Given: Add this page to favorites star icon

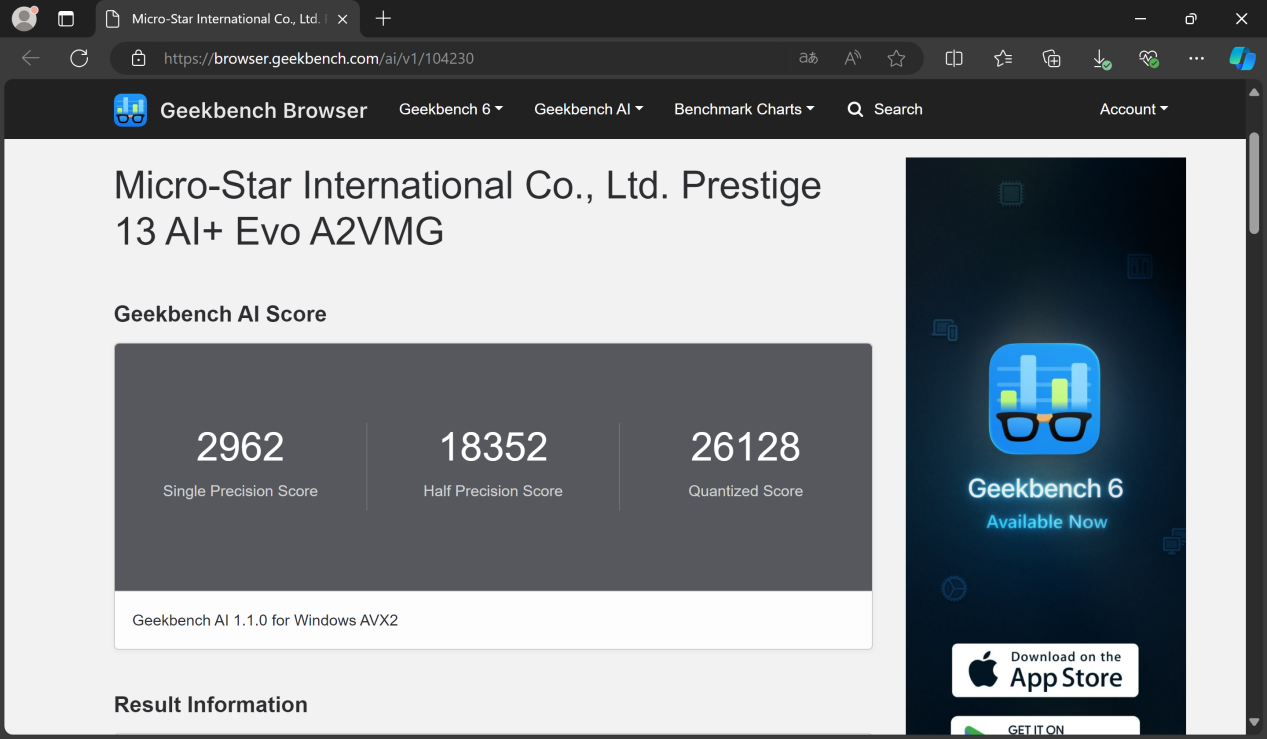Looking at the screenshot, I should click(896, 59).
